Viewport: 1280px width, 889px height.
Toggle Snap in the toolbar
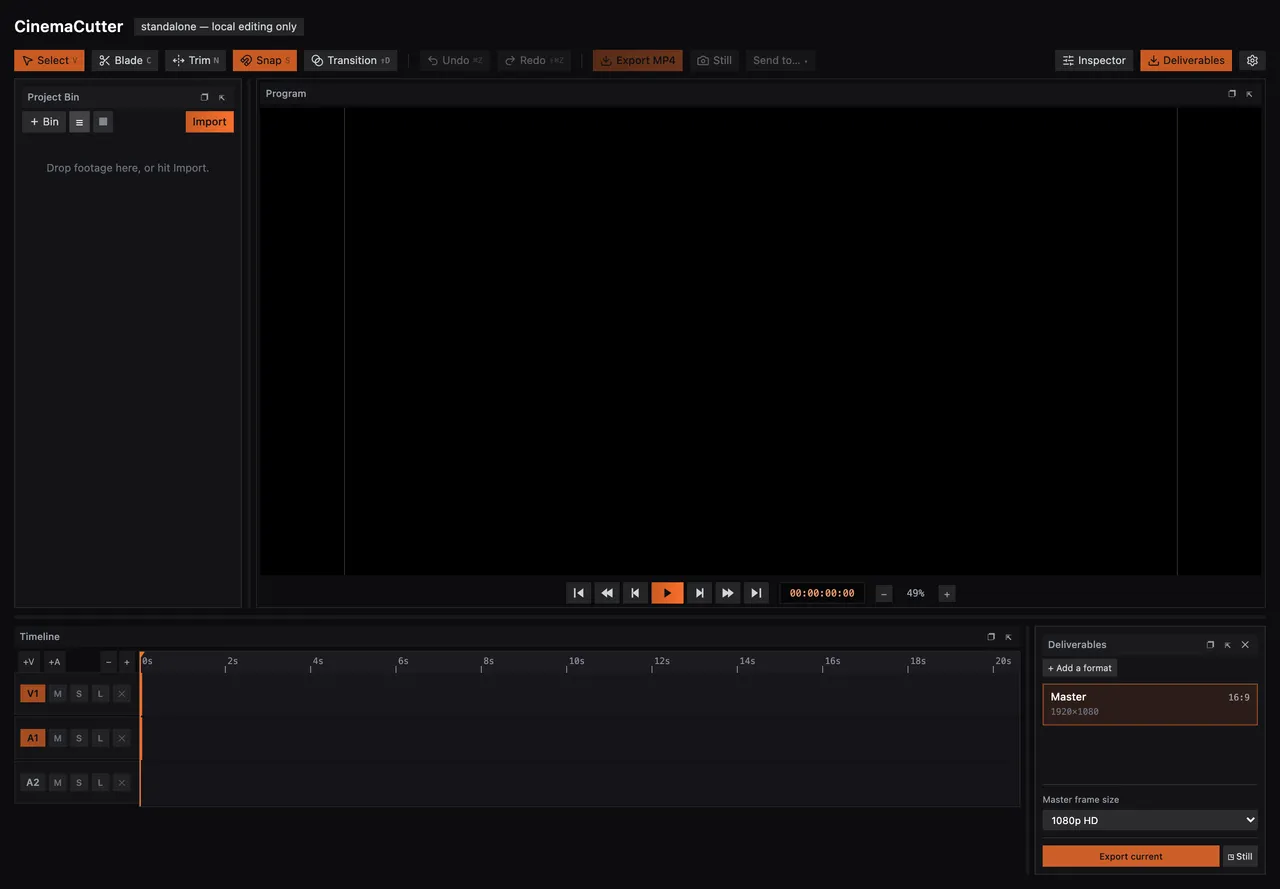click(265, 60)
